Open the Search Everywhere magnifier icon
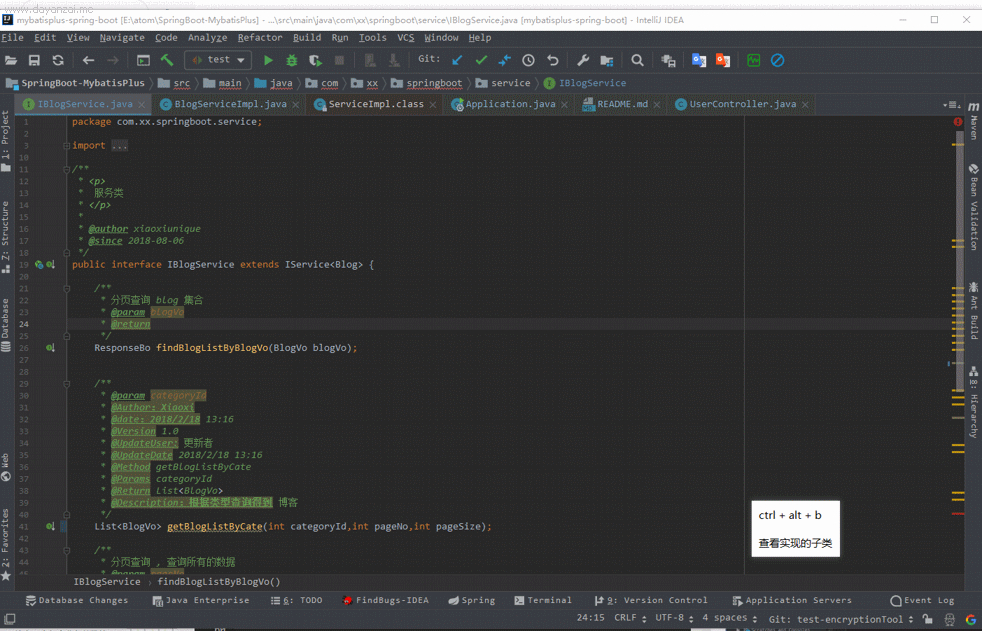982x631 pixels. [637, 60]
